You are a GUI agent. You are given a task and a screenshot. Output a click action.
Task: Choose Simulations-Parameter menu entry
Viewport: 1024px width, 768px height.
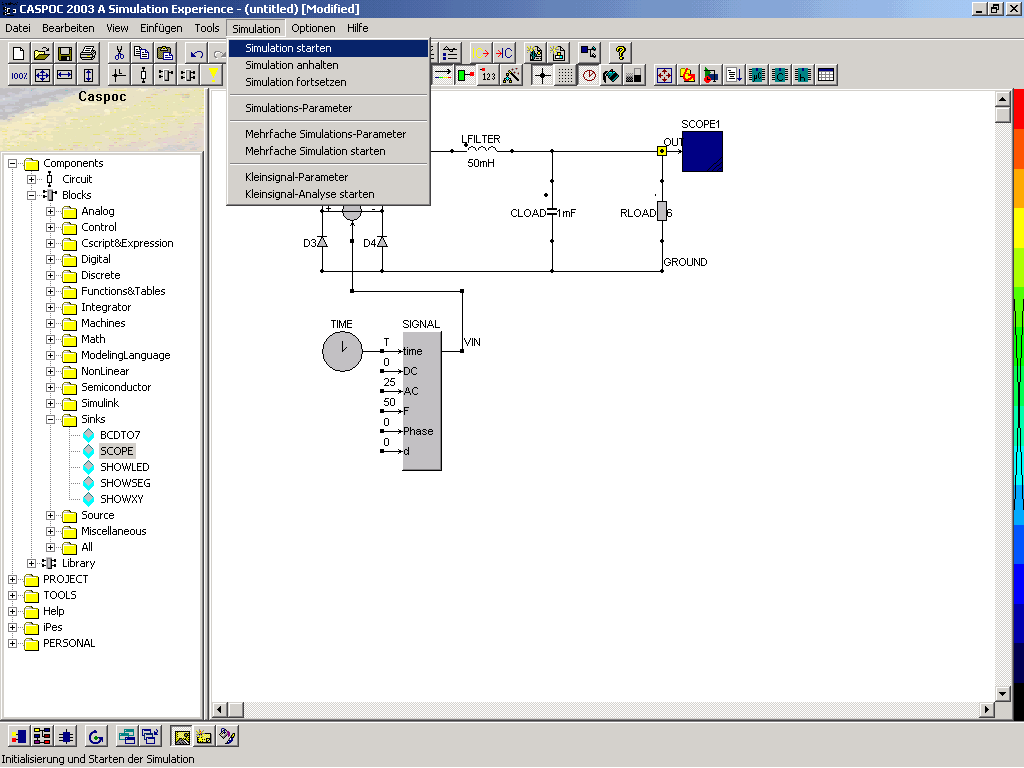[x=328, y=108]
